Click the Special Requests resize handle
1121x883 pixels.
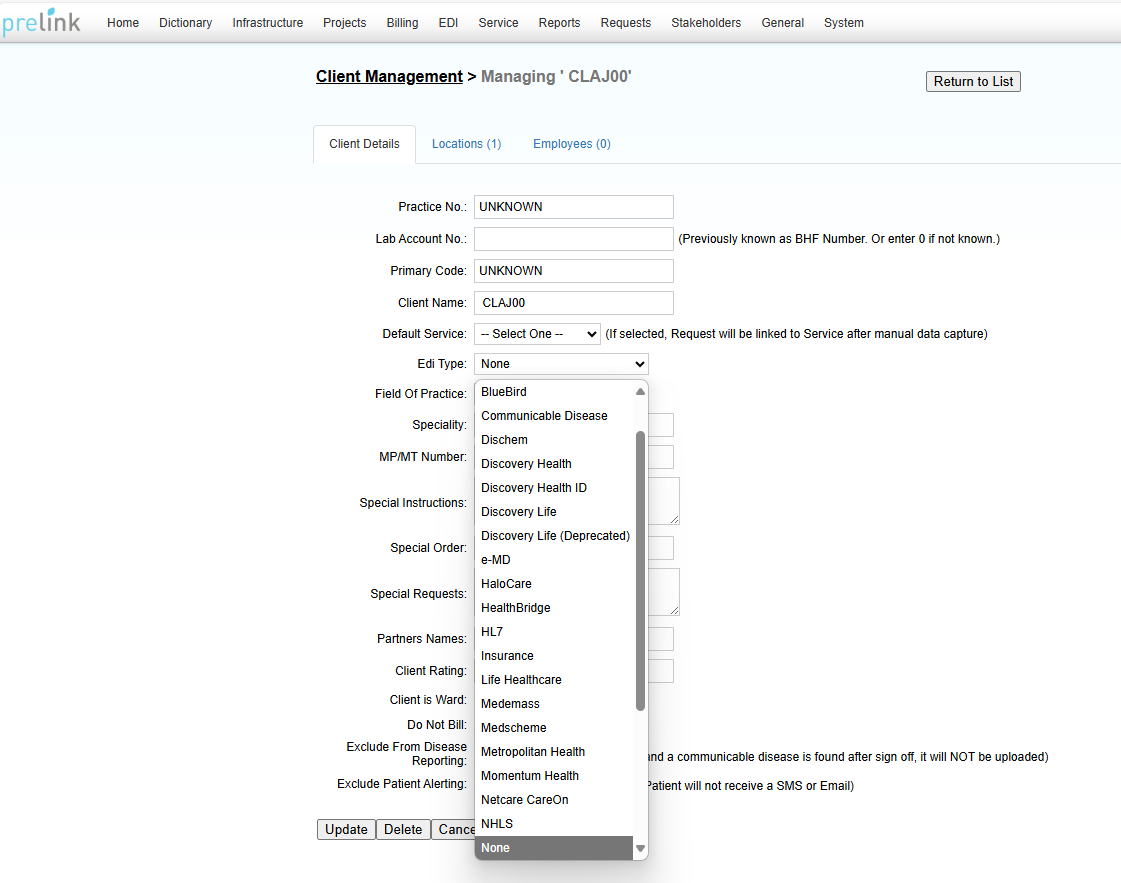[x=674, y=610]
